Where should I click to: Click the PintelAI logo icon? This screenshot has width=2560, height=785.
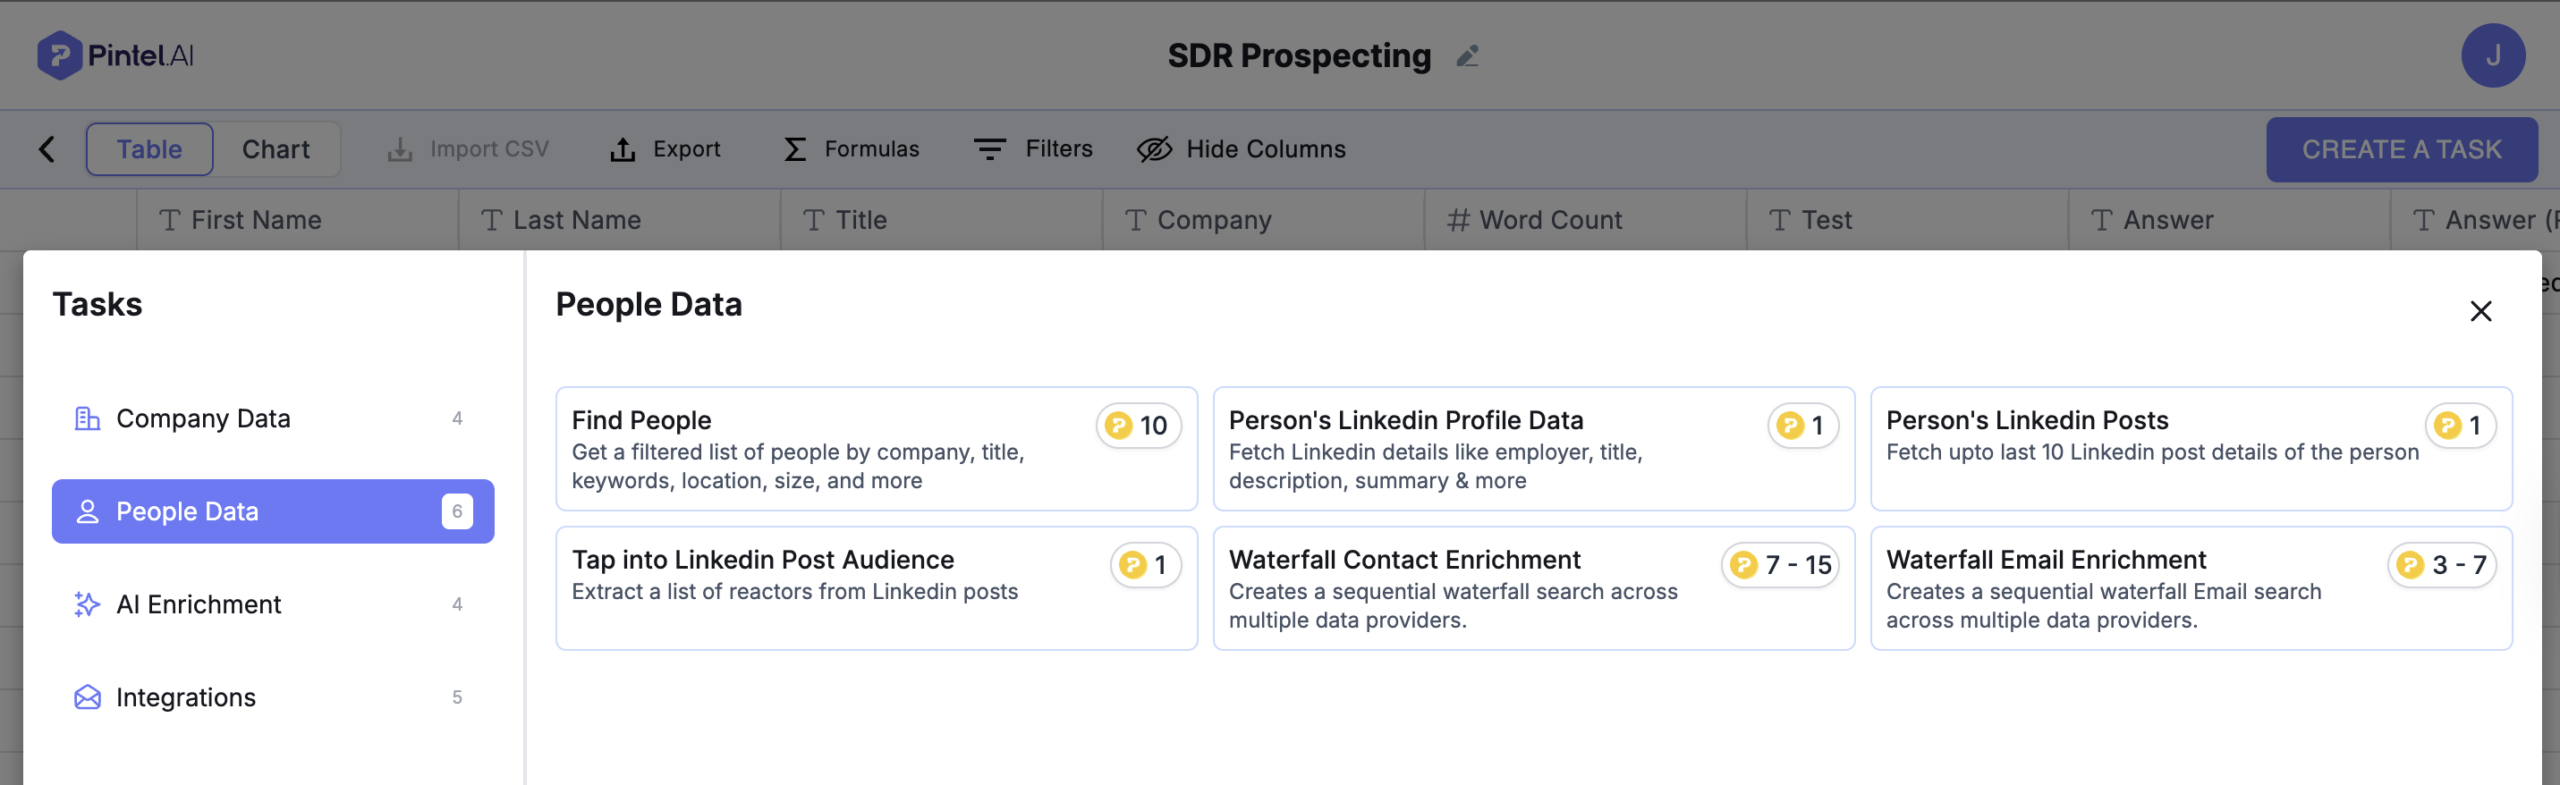point(59,55)
